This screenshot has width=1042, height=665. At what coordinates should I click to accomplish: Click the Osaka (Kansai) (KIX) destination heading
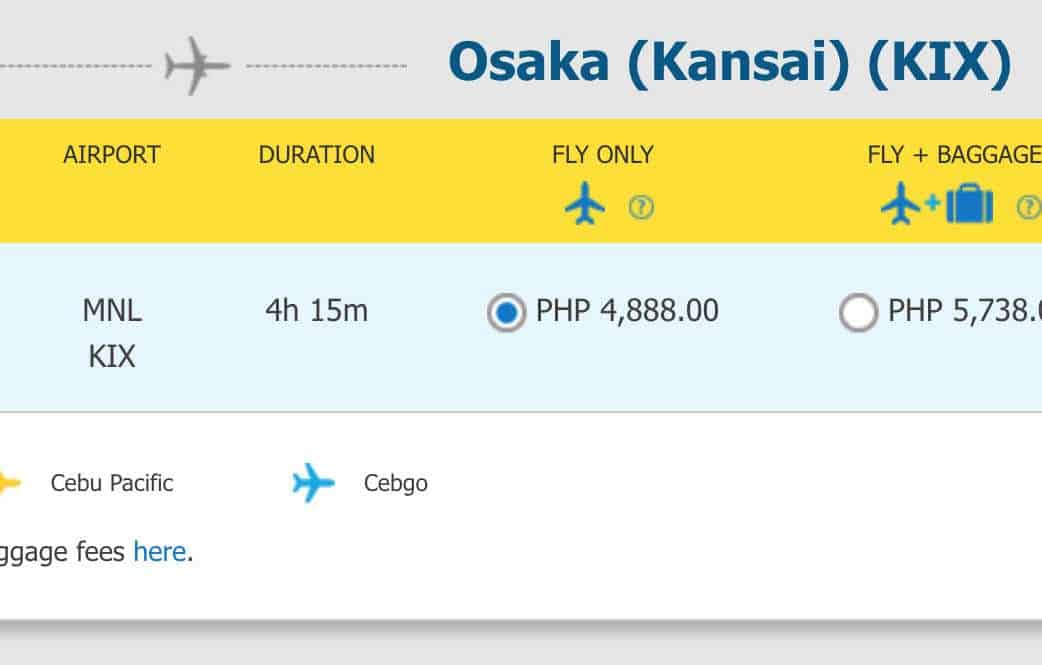coord(730,62)
